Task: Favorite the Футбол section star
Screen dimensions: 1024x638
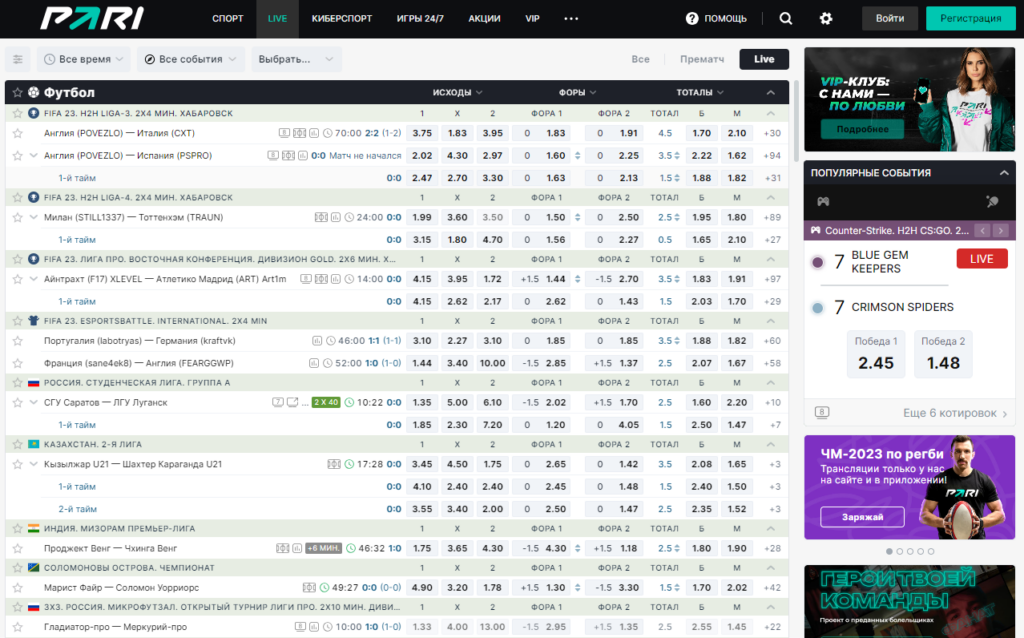Action: 18,92
